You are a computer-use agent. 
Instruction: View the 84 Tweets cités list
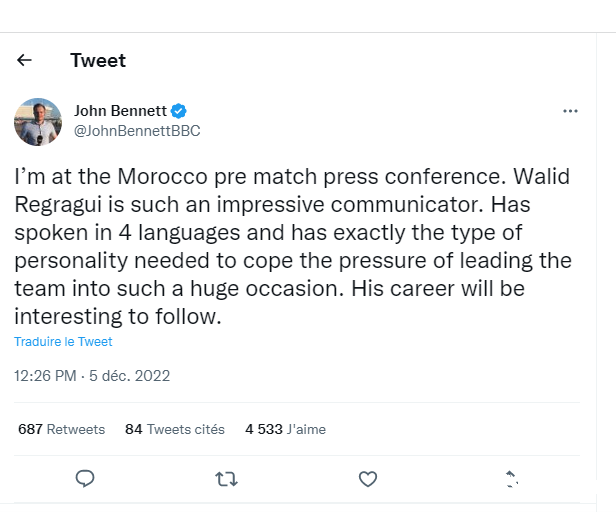tap(174, 429)
